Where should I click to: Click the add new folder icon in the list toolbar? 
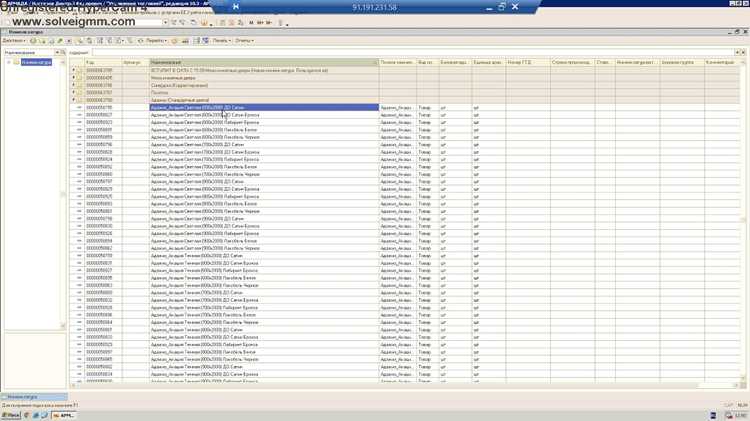(42, 41)
